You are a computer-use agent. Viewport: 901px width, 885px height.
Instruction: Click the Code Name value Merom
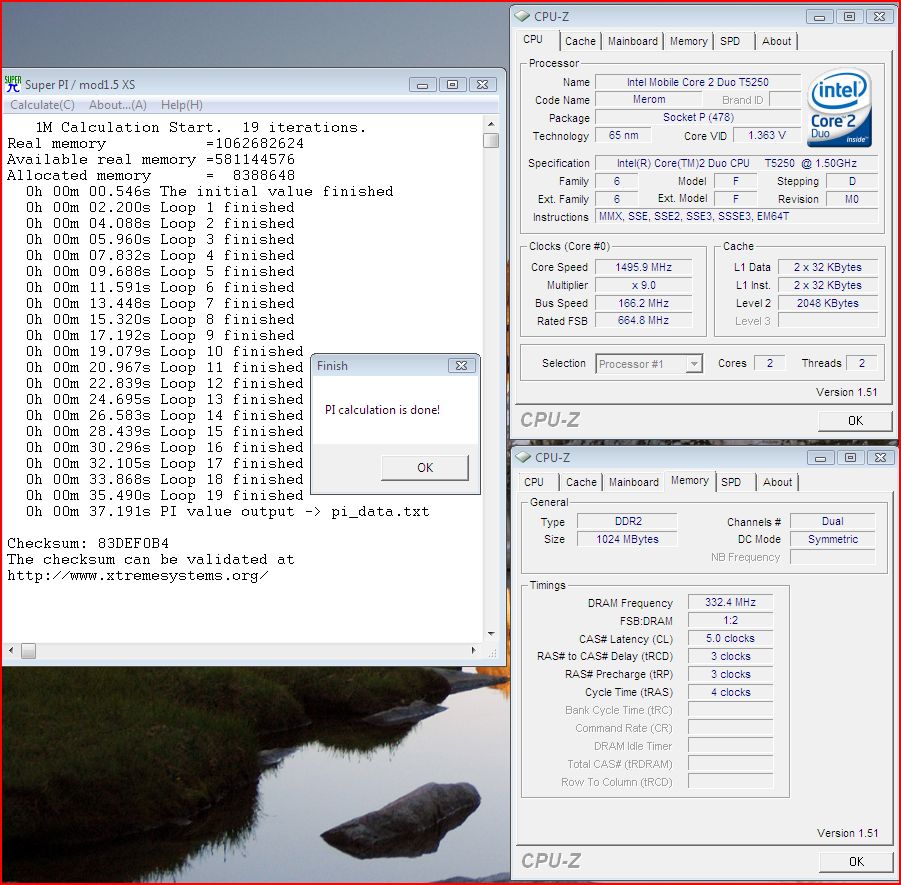pyautogui.click(x=649, y=99)
